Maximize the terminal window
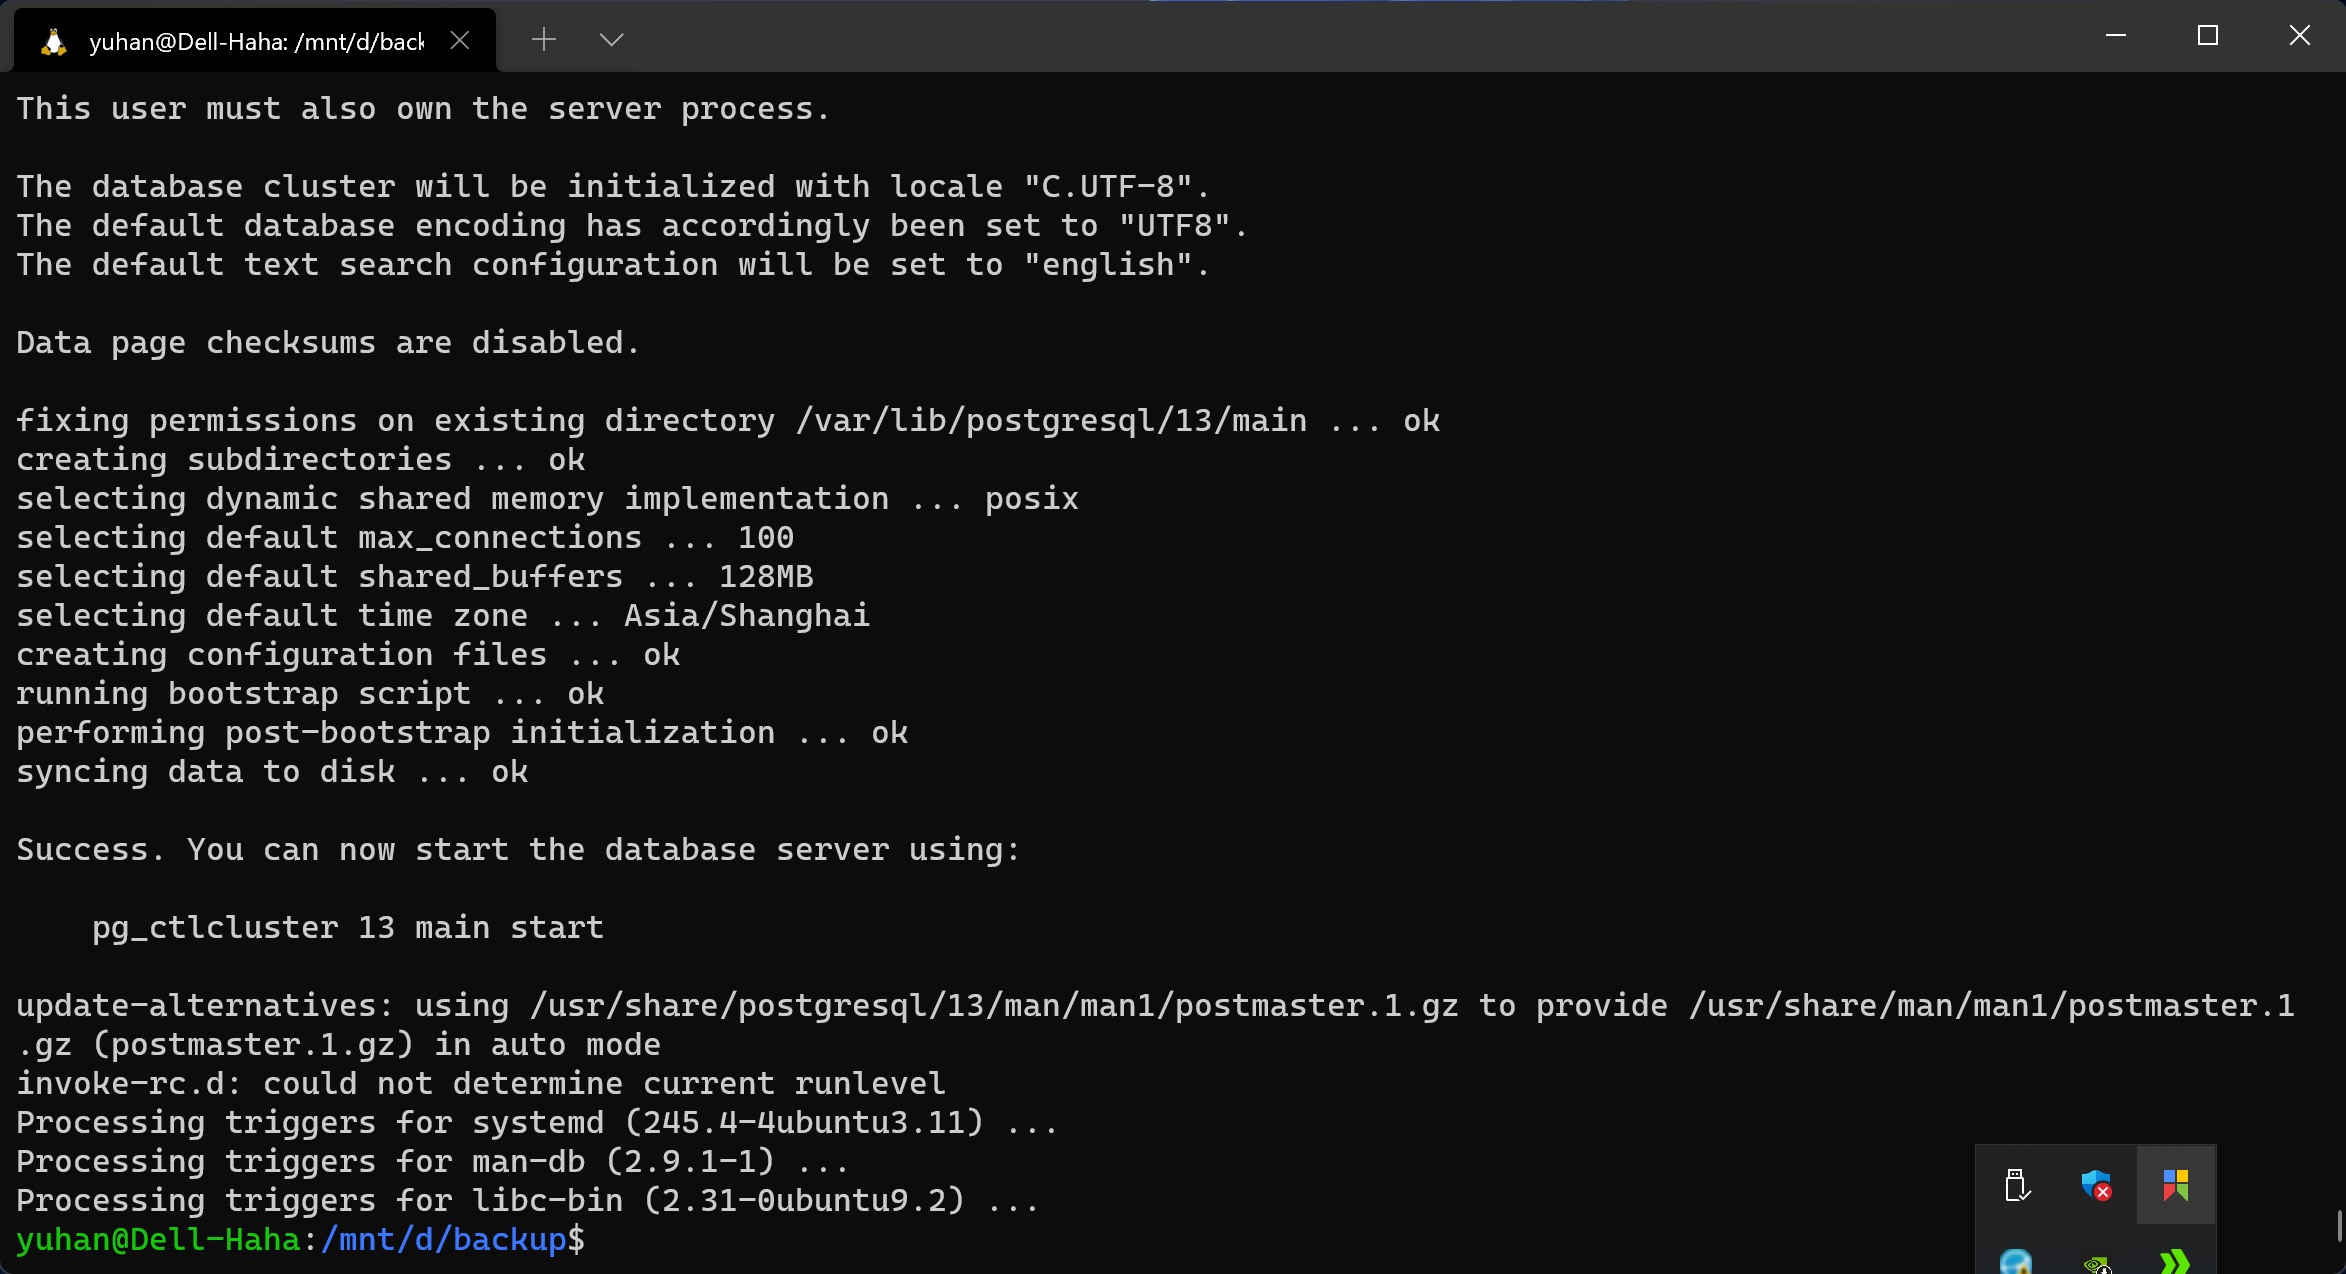Image resolution: width=2346 pixels, height=1274 pixels. 2208,36
